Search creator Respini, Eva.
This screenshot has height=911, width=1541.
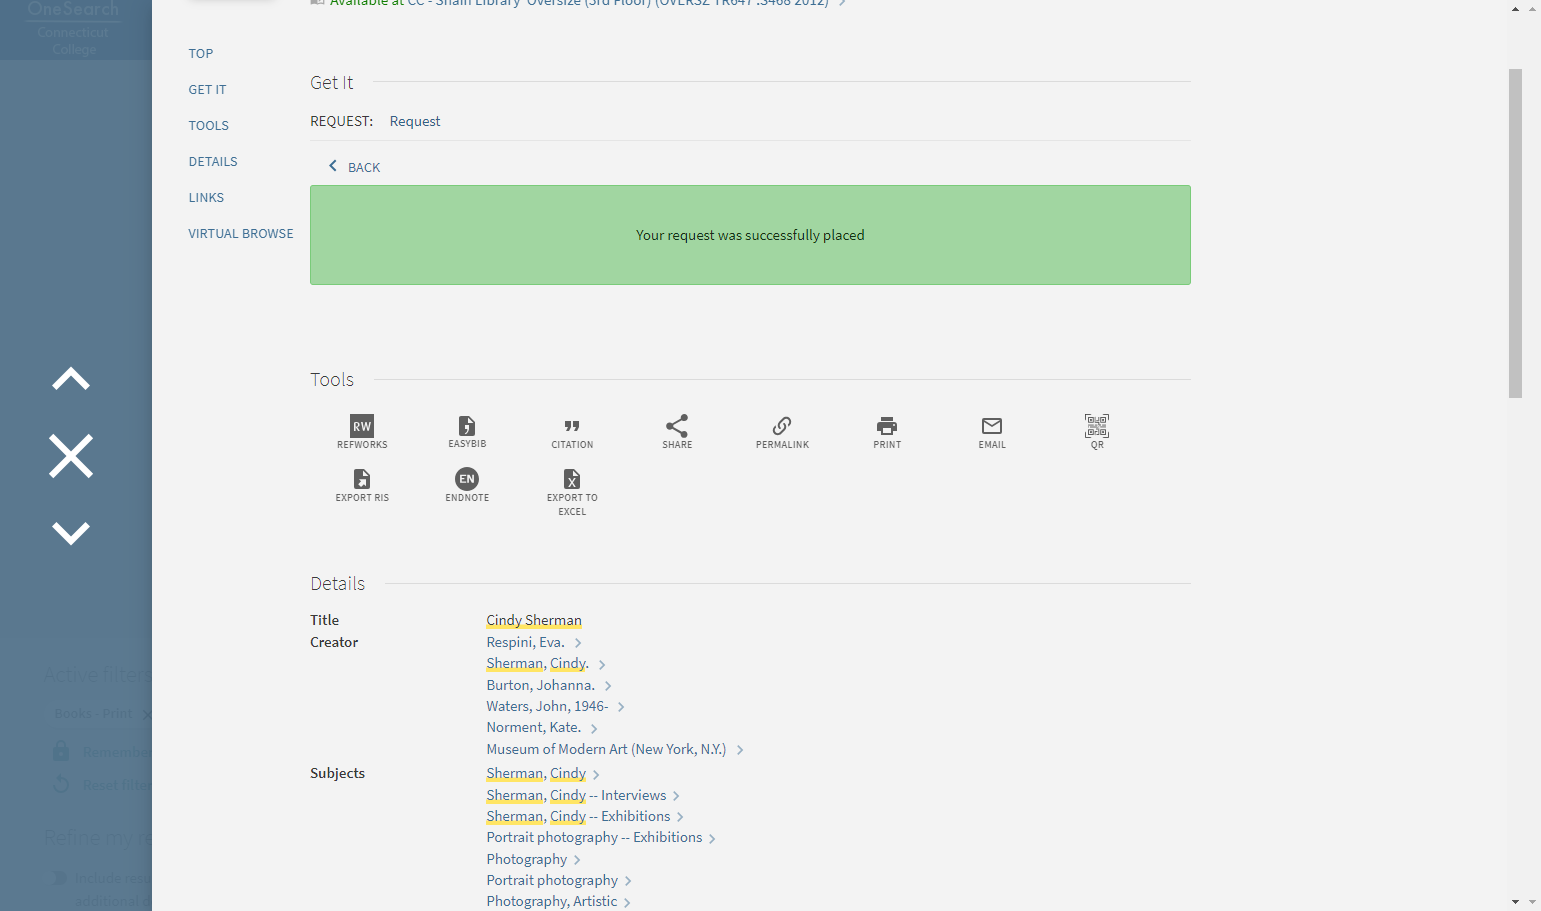pos(526,642)
